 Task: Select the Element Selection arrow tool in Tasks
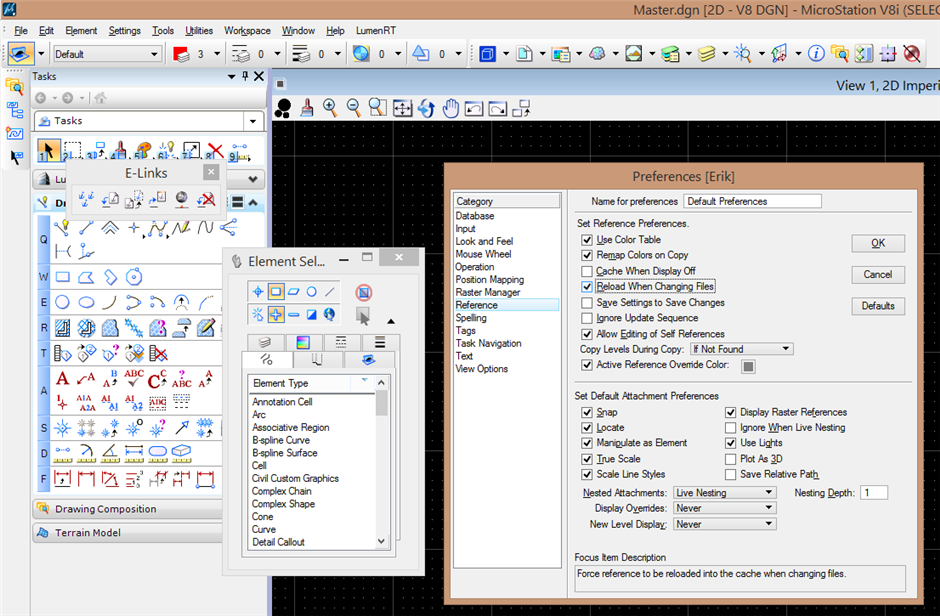[47, 150]
